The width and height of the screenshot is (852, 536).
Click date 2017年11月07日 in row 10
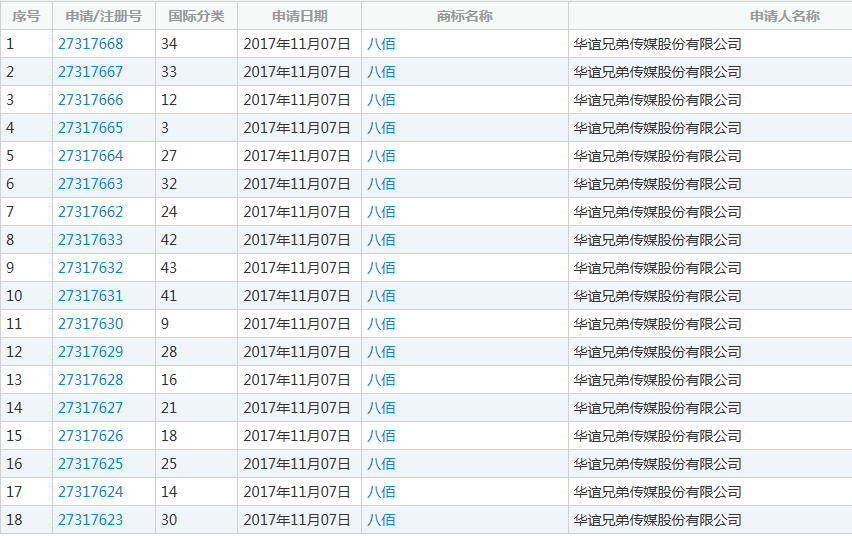pos(297,296)
